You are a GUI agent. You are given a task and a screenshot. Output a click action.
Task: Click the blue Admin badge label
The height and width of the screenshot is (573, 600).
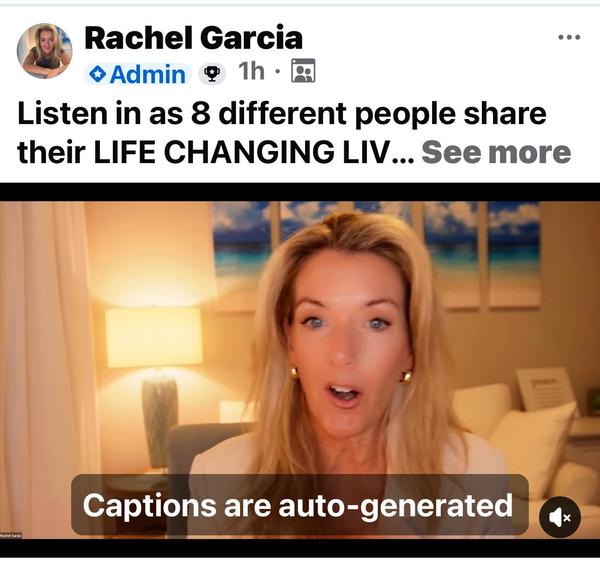[137, 74]
